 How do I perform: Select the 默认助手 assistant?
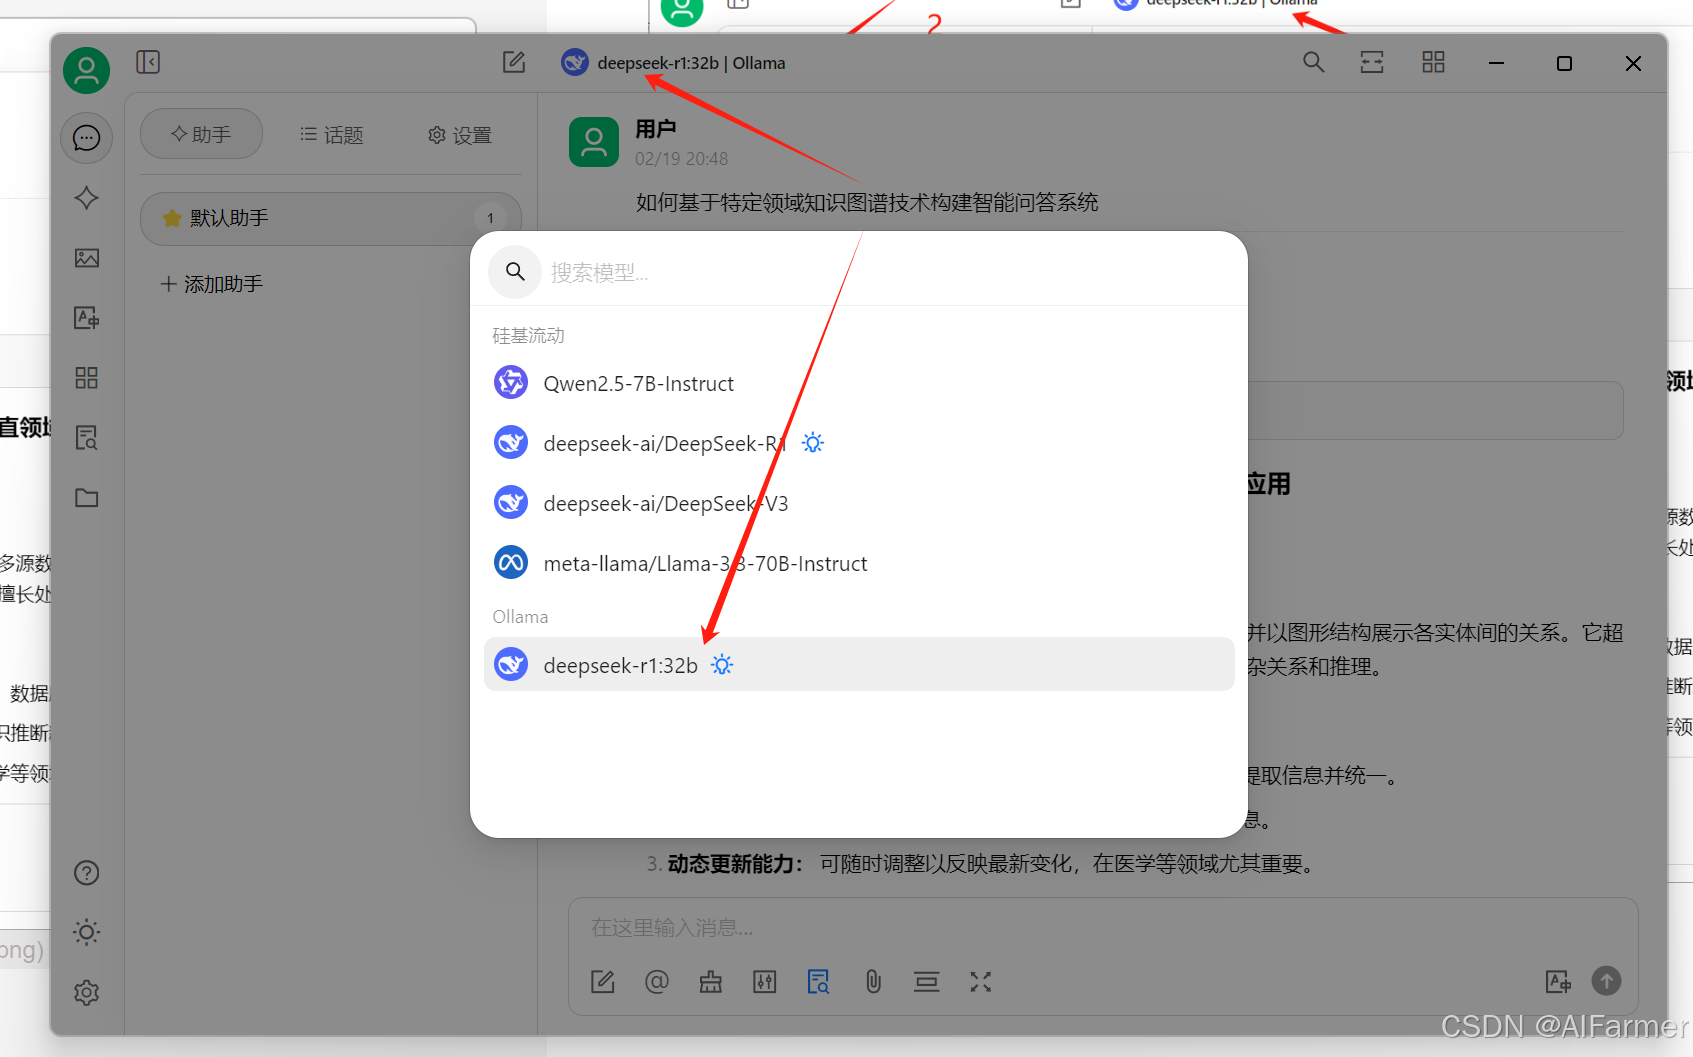click(x=331, y=218)
